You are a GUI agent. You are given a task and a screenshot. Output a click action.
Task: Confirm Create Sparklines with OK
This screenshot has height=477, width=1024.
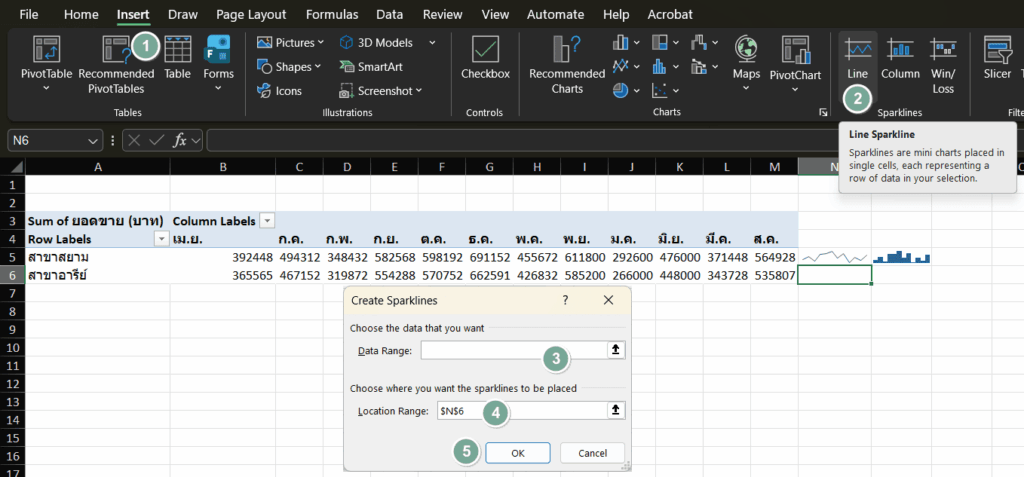[518, 453]
